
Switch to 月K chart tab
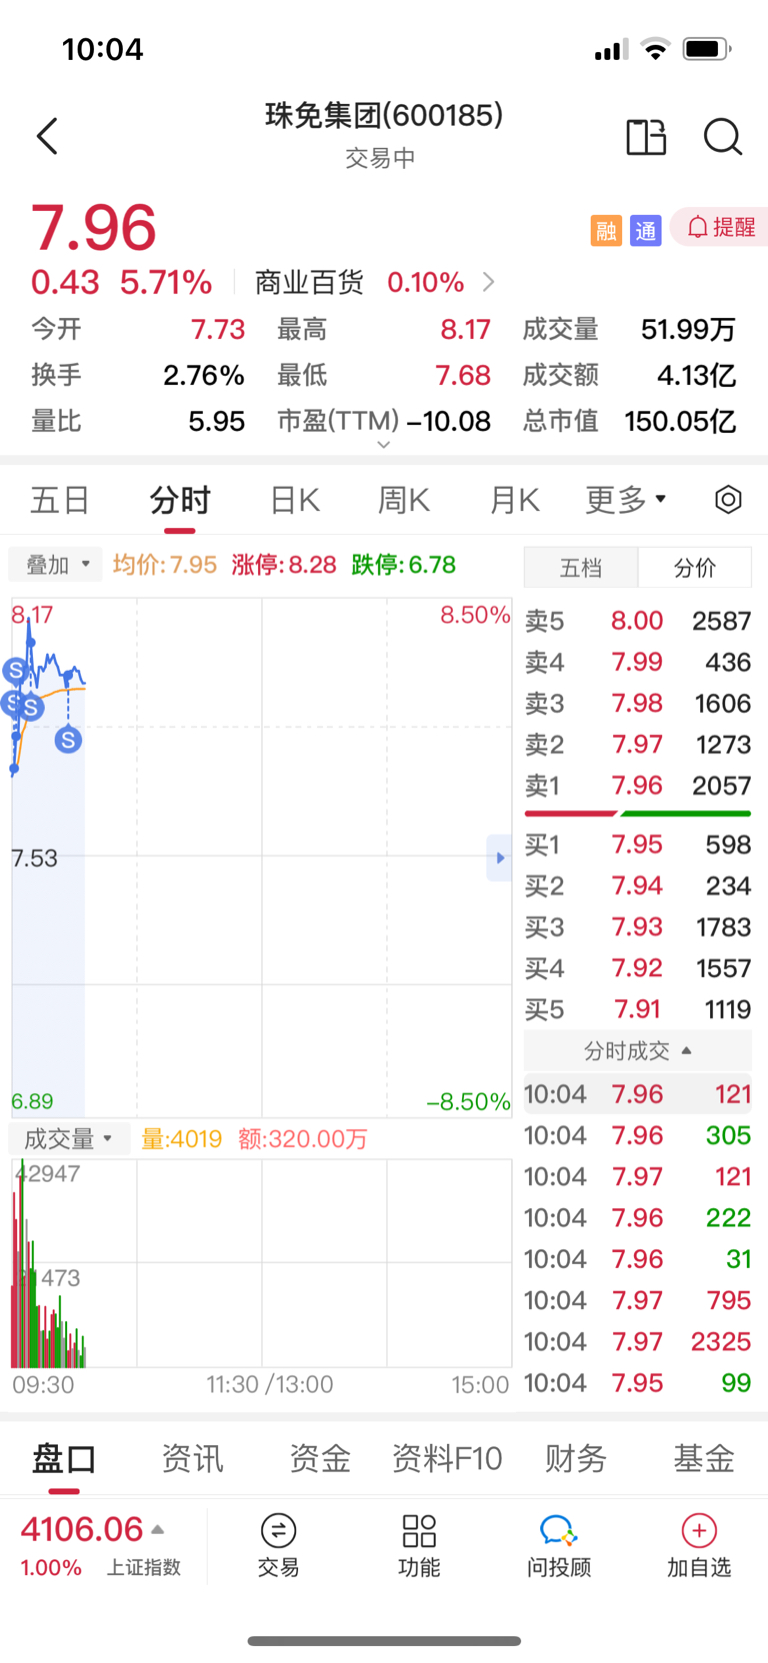(514, 499)
